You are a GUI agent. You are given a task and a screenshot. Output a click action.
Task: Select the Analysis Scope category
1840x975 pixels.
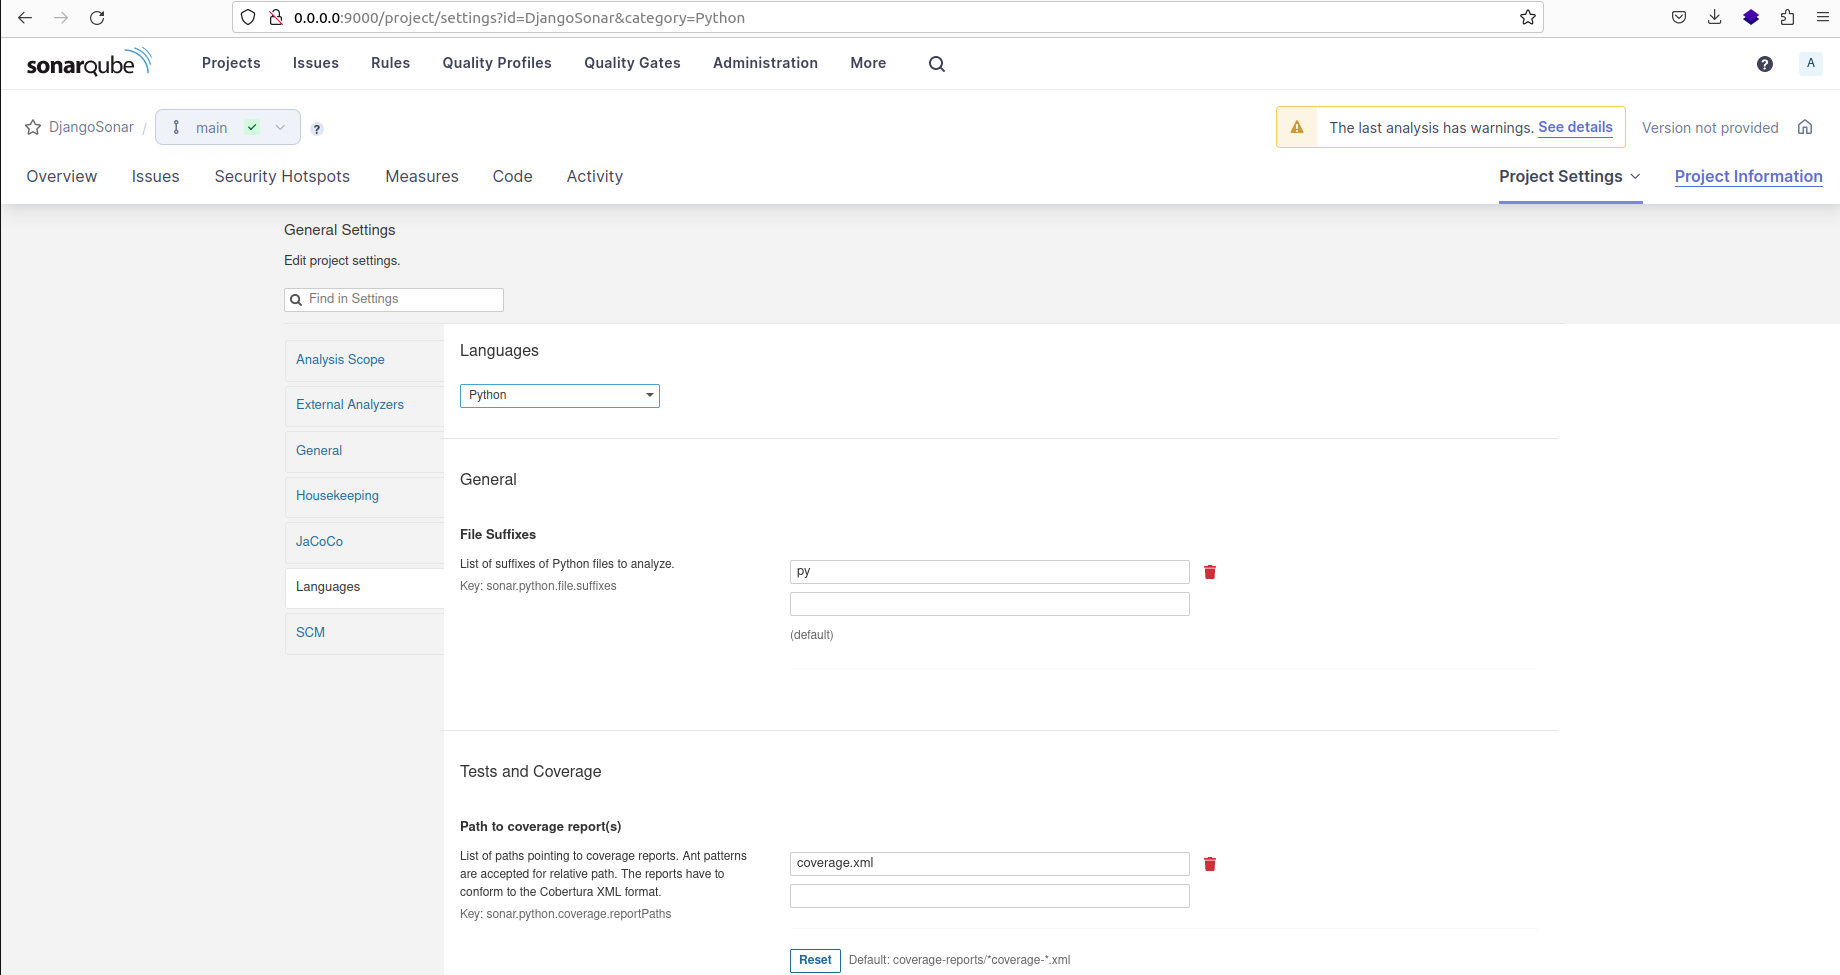click(364, 360)
